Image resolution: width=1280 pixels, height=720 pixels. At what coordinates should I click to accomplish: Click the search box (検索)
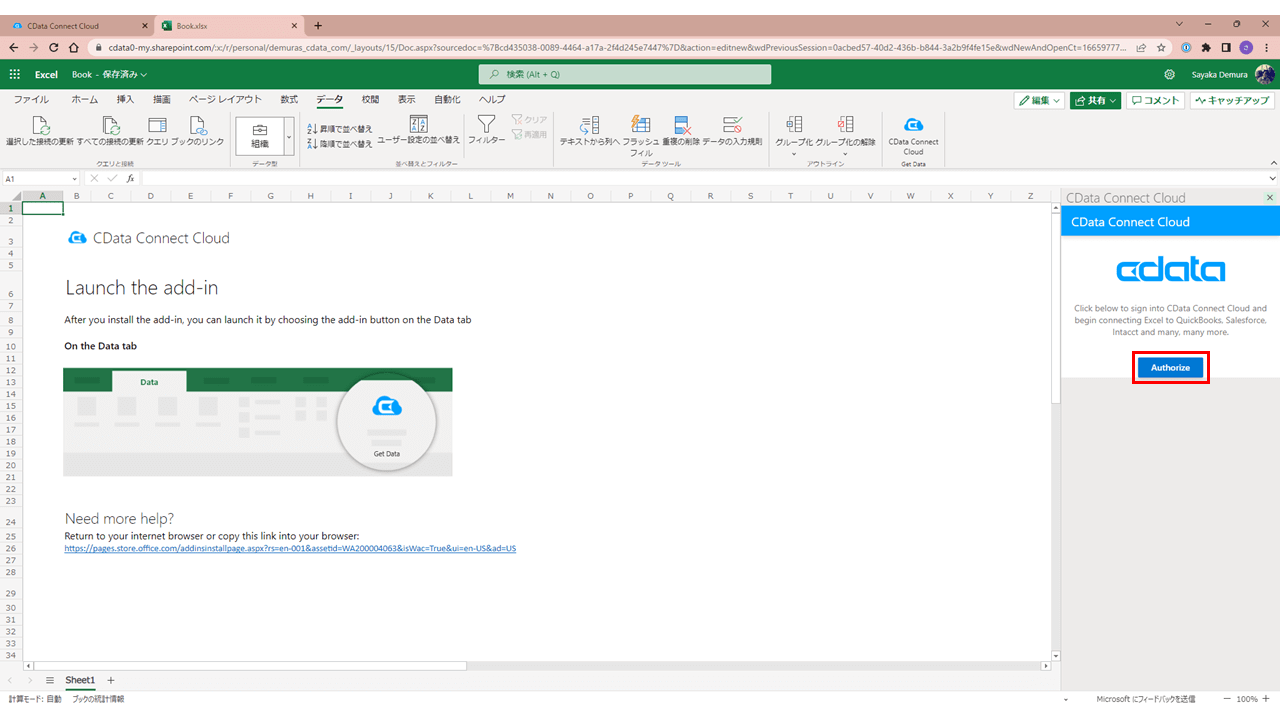point(625,74)
